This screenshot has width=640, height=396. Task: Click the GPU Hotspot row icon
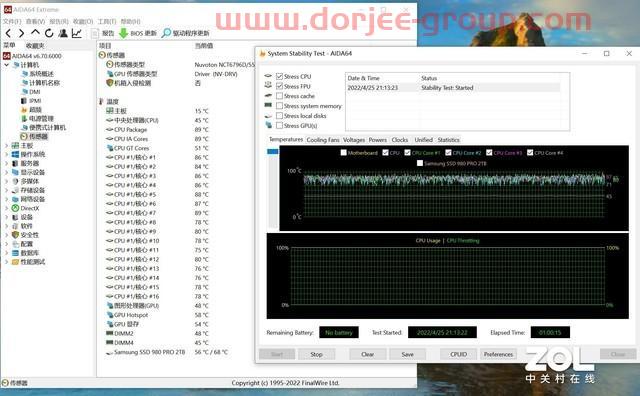109,315
